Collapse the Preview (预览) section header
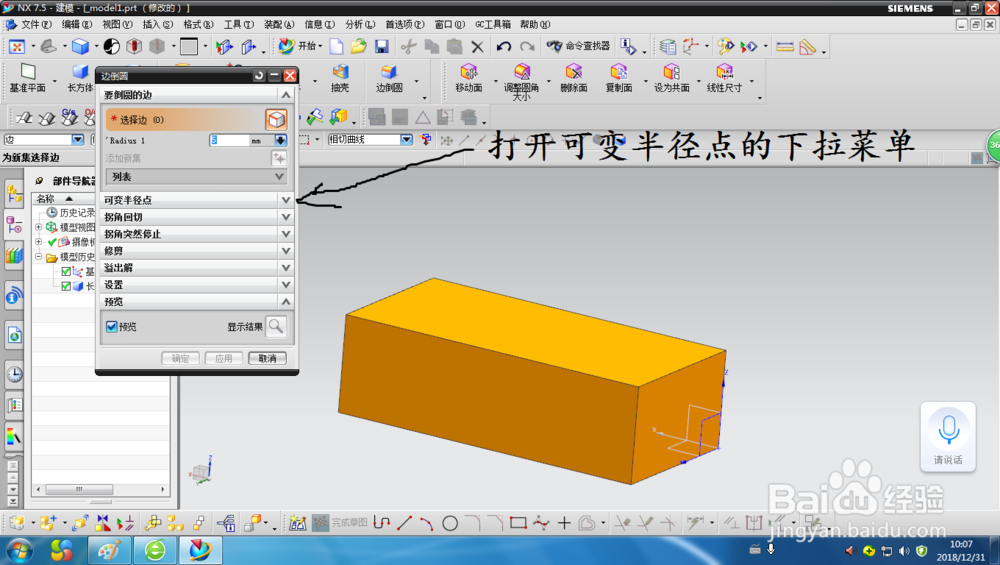 click(x=196, y=302)
